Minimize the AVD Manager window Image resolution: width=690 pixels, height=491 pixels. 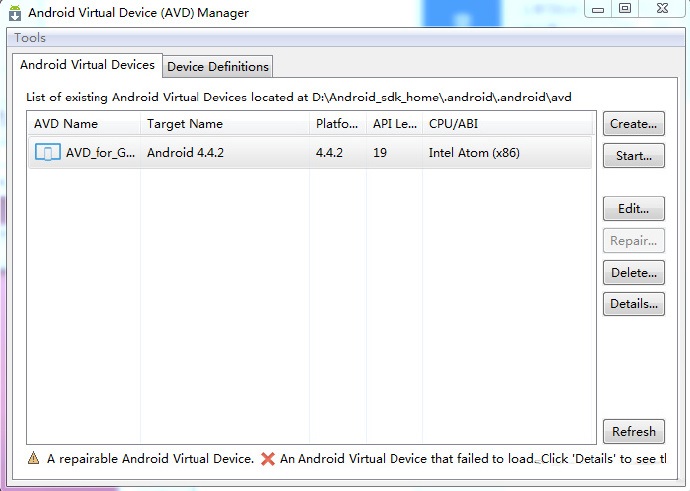point(598,9)
